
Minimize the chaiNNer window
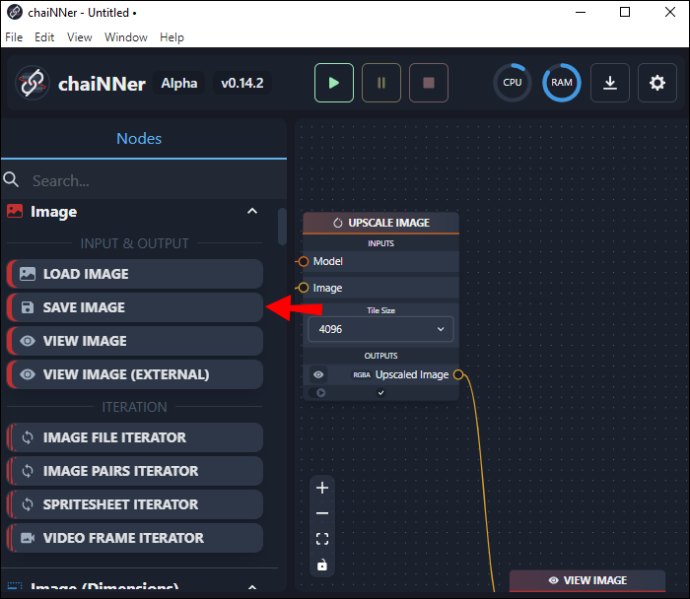pos(580,12)
